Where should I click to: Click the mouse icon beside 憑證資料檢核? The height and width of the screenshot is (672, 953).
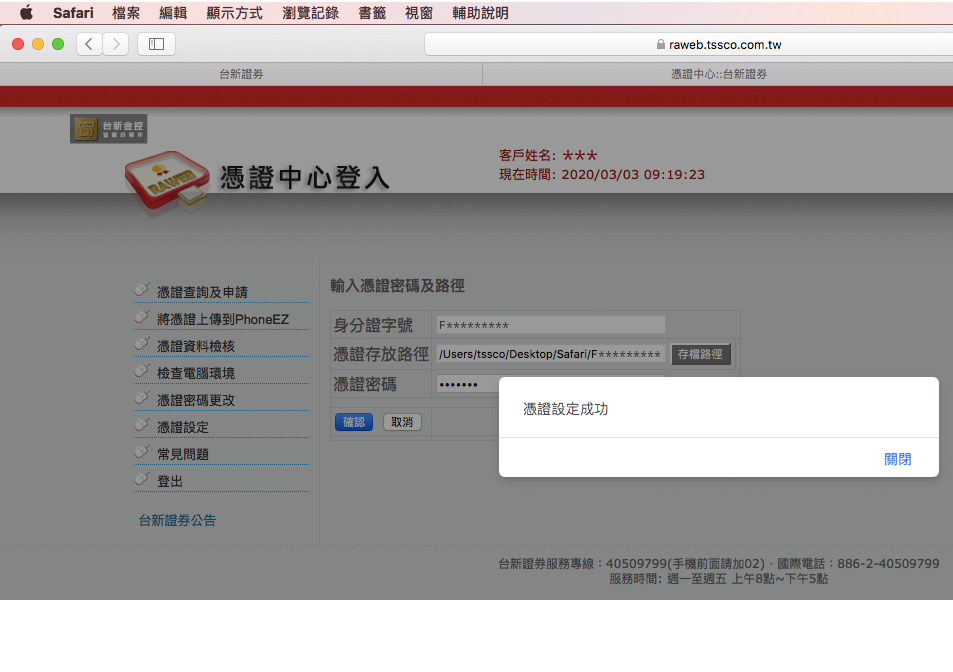(x=142, y=343)
